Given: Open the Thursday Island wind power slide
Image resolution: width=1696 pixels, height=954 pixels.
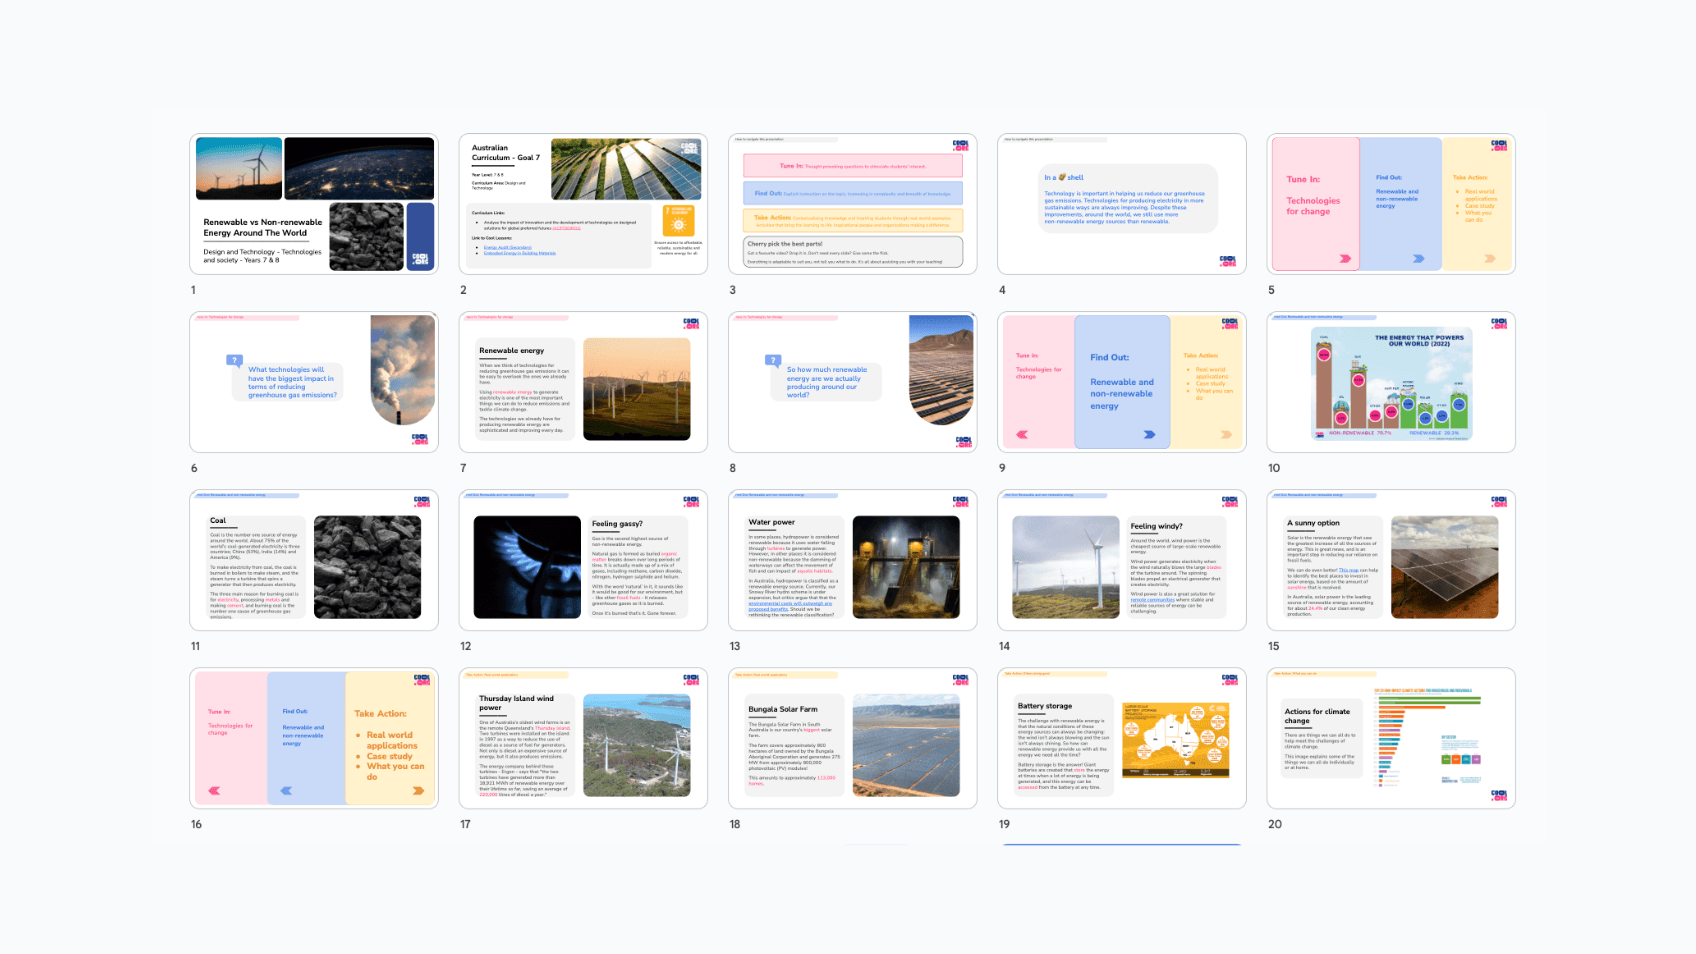Looking at the screenshot, I should coord(583,738).
